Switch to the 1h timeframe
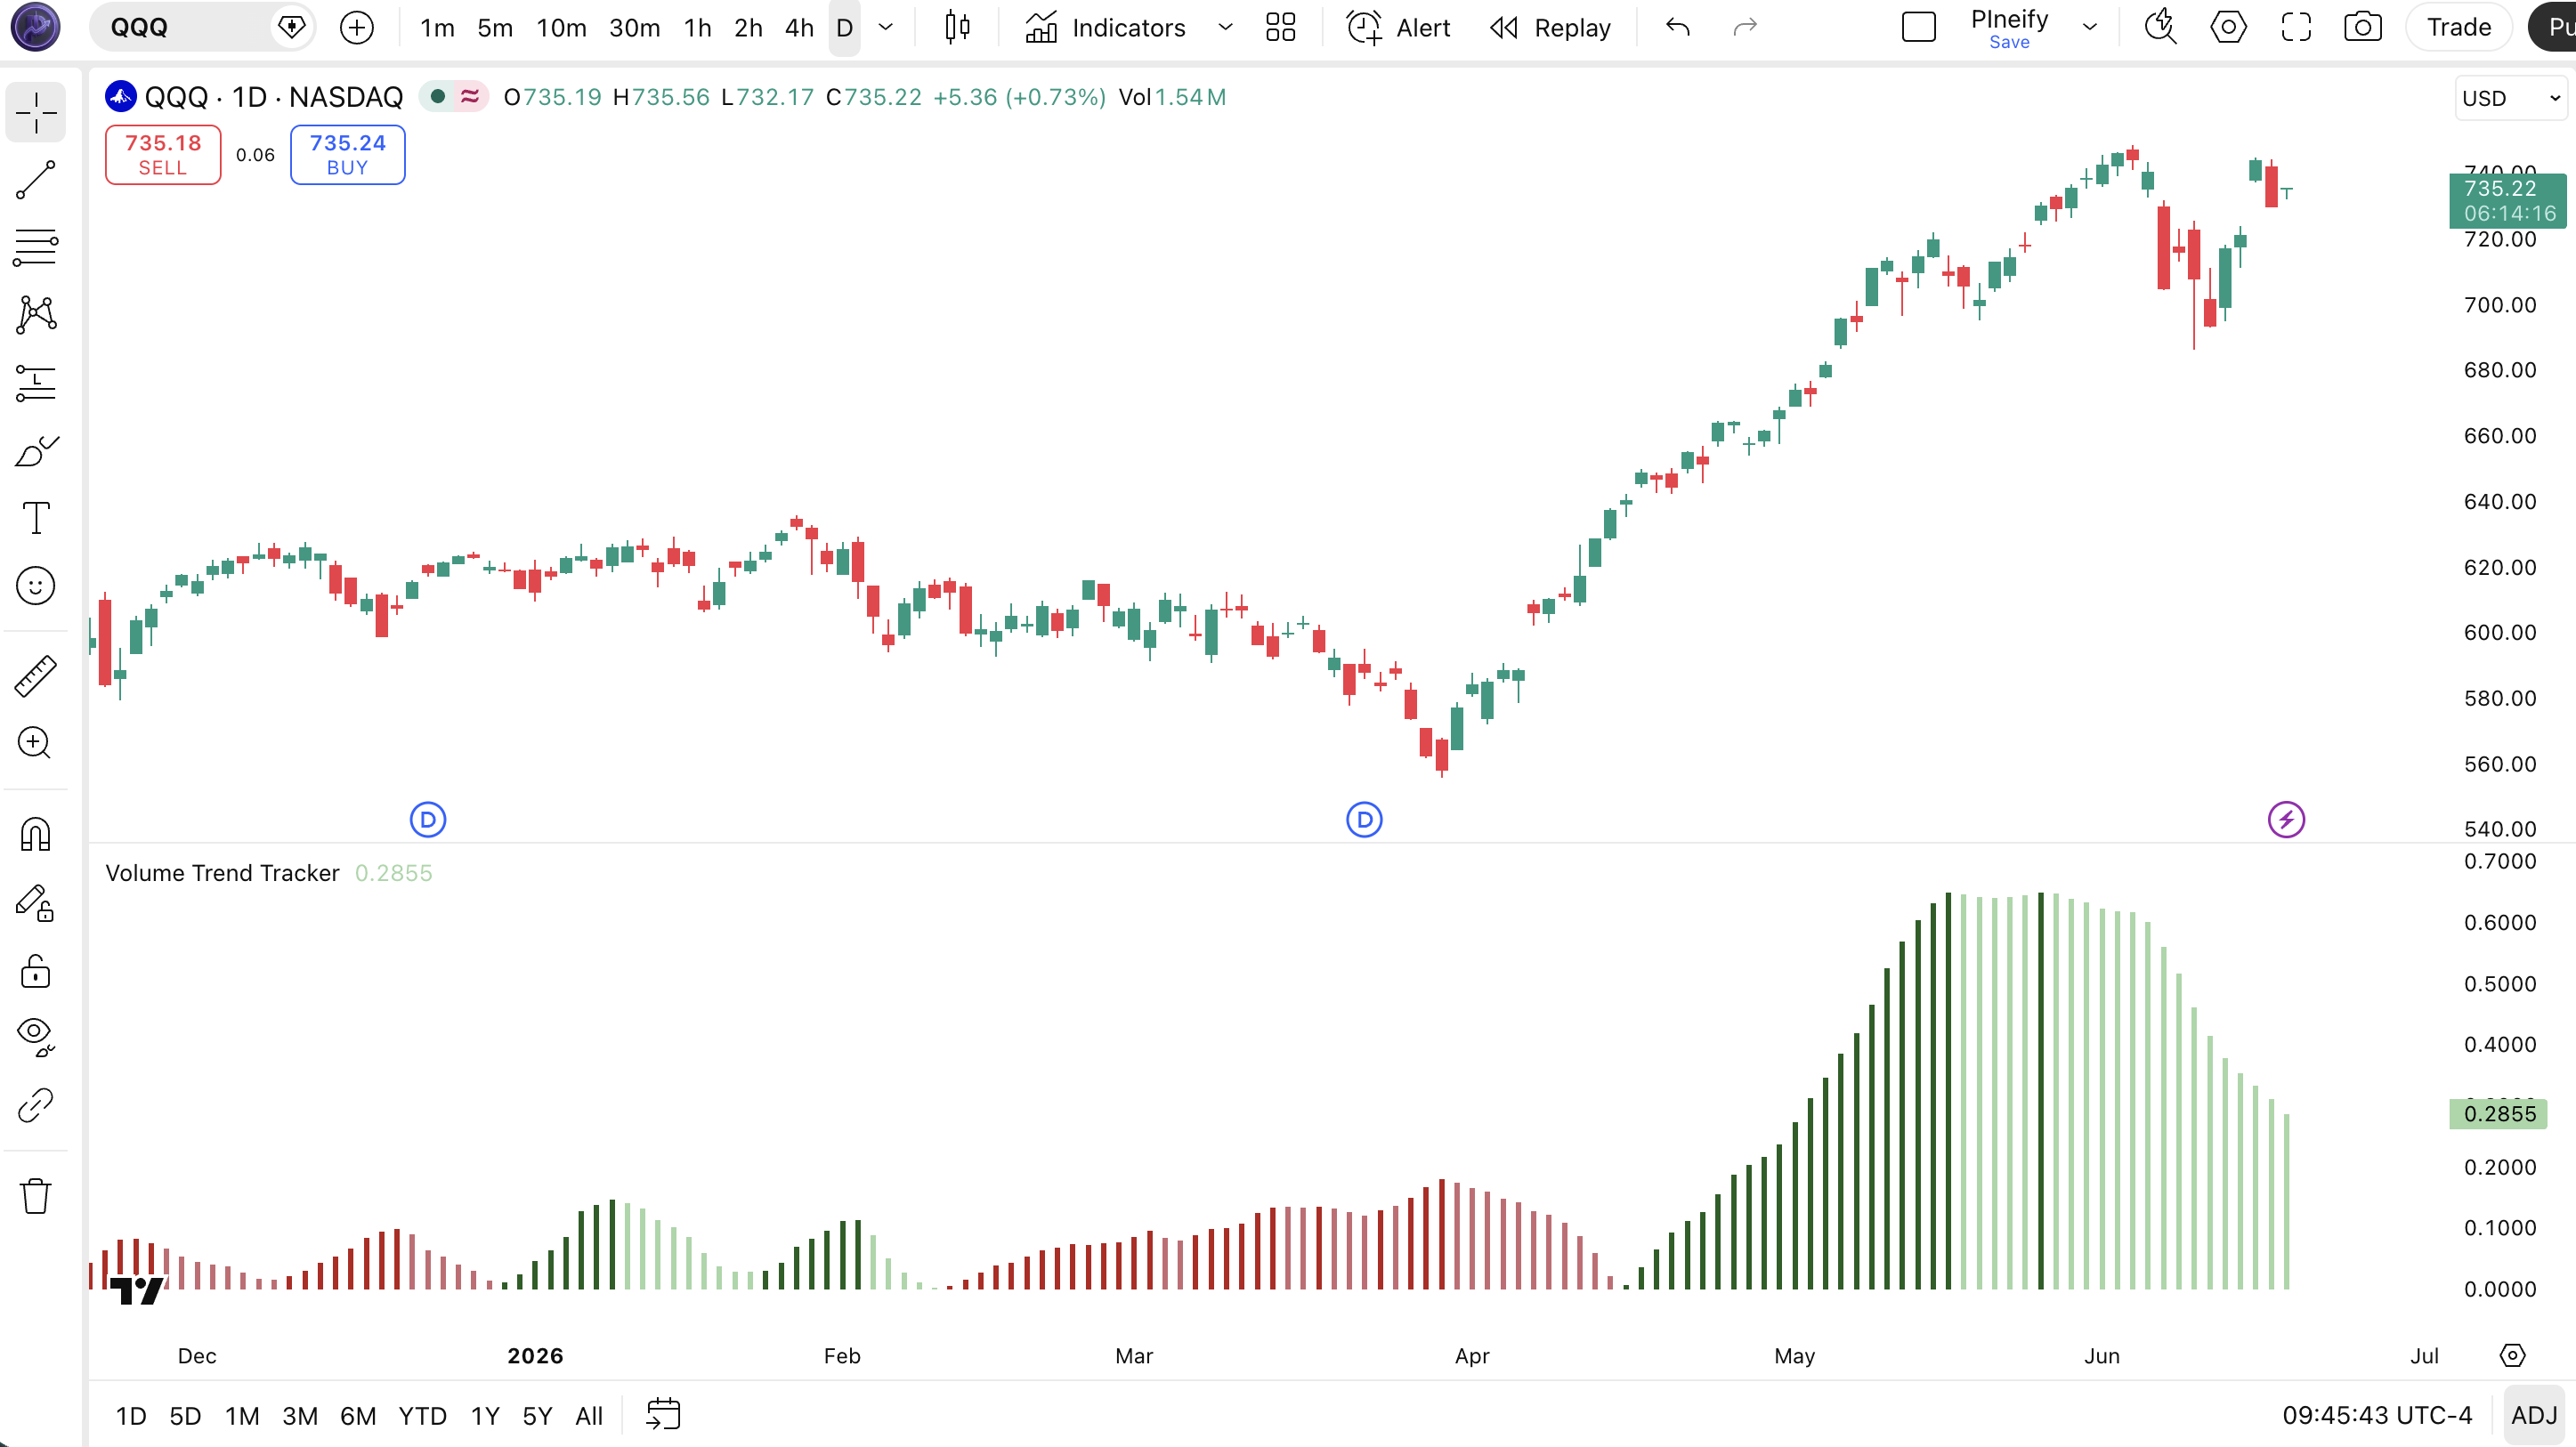Screen dimensions: 2576x1447 coord(698,27)
